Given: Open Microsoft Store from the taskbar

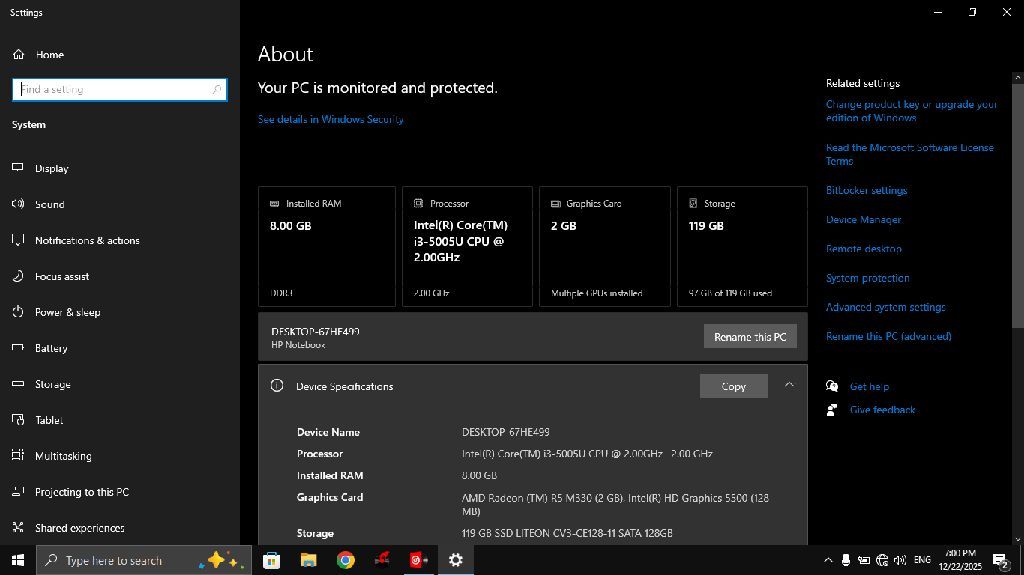Looking at the screenshot, I should click(271, 560).
